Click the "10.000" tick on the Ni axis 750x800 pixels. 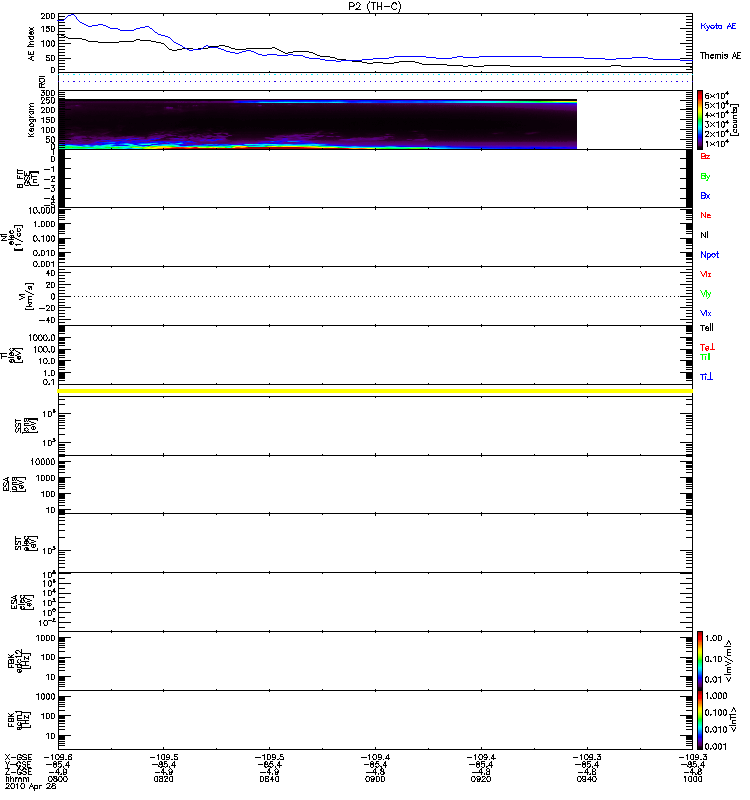pos(42,211)
